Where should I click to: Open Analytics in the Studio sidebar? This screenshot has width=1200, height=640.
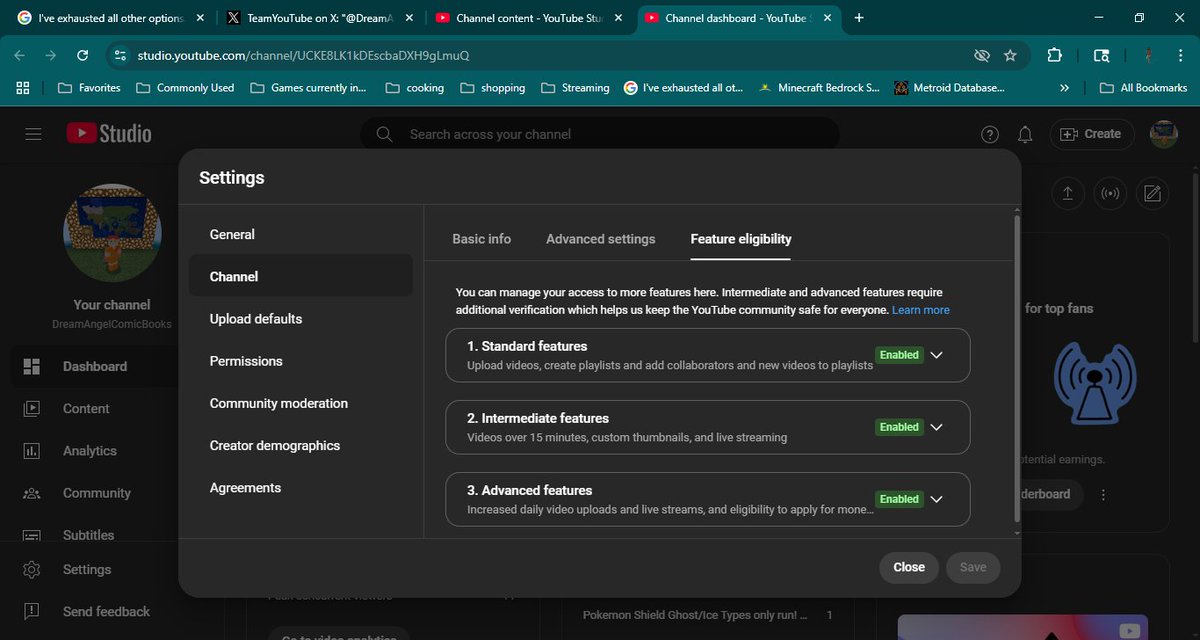pyautogui.click(x=89, y=450)
